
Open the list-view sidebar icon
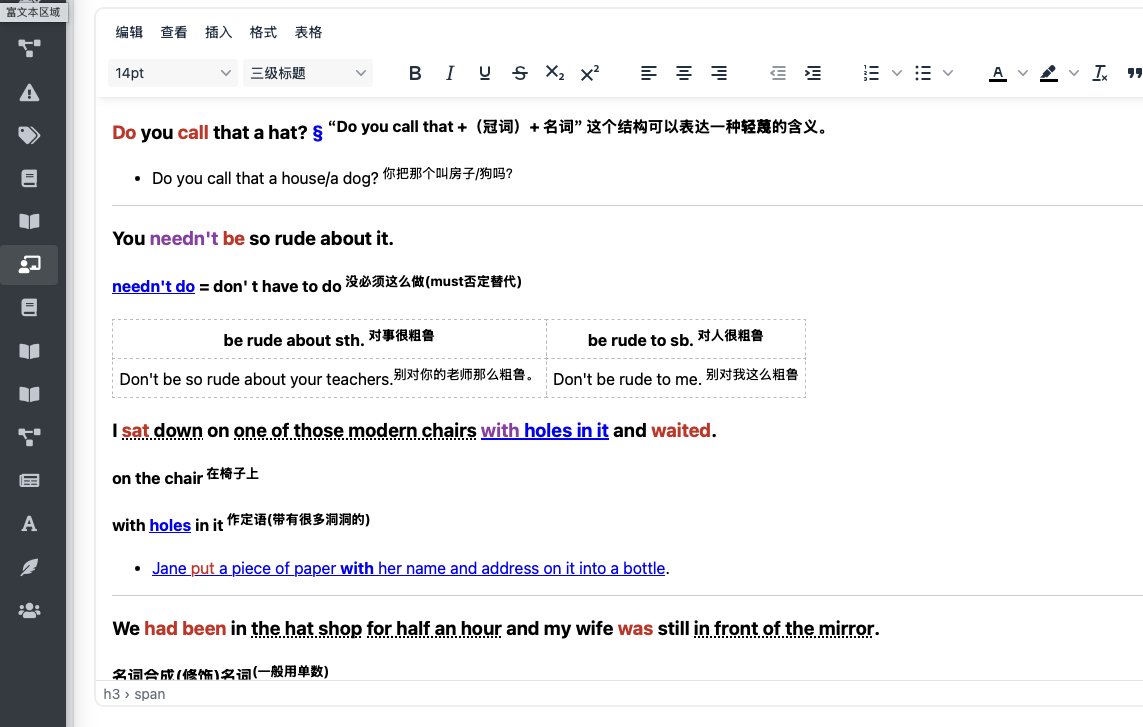[29, 481]
